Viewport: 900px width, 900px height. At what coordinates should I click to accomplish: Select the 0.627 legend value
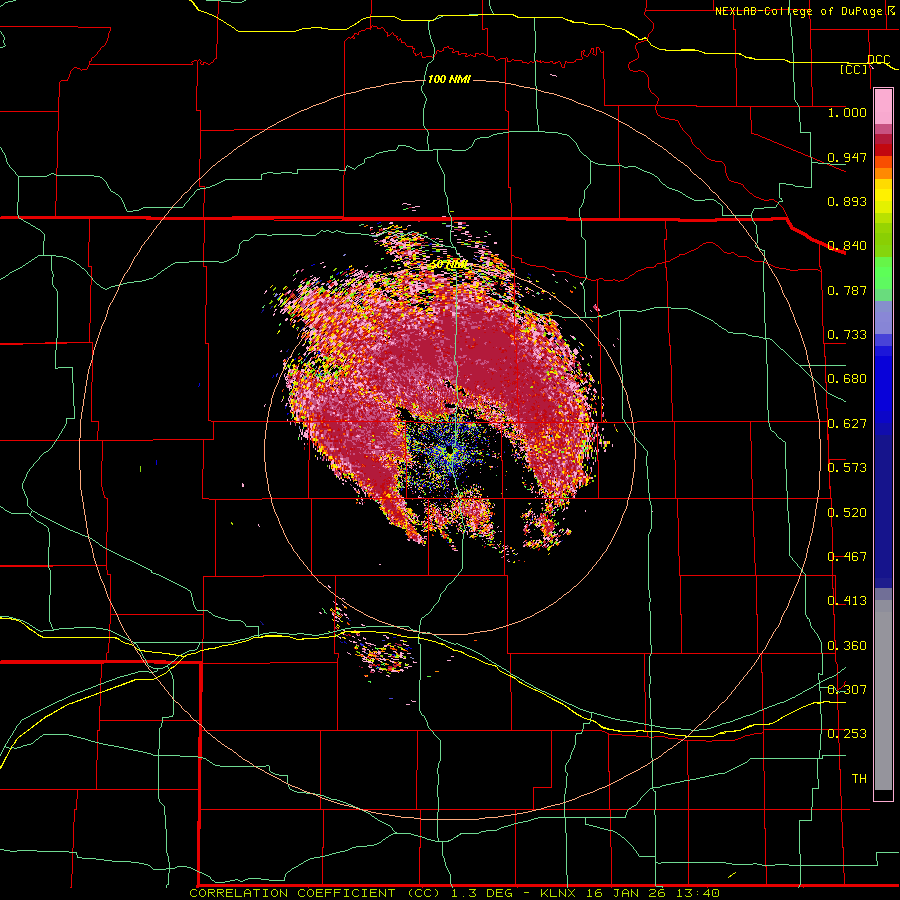(847, 424)
